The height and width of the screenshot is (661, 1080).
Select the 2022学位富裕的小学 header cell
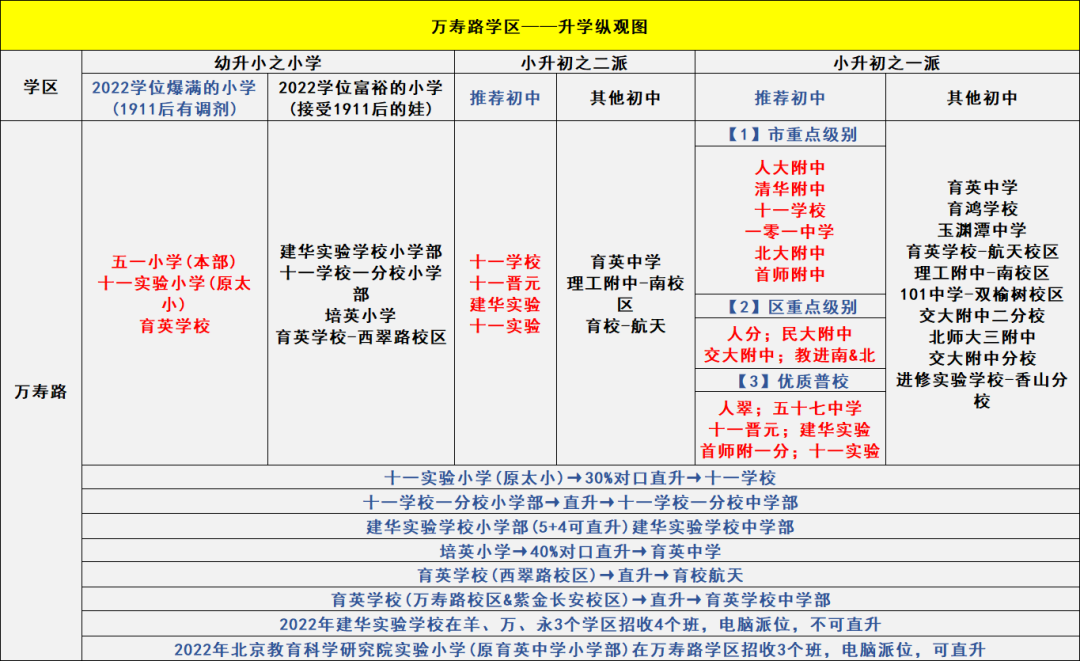point(361,98)
